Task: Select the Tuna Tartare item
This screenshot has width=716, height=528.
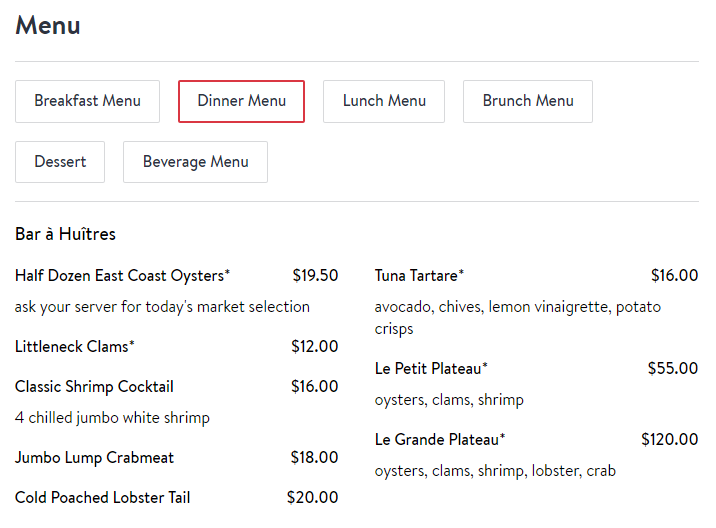Action: [419, 276]
